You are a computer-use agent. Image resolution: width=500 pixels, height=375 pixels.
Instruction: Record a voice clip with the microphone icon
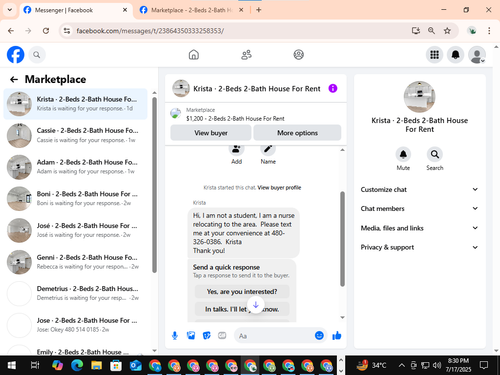coord(175,336)
